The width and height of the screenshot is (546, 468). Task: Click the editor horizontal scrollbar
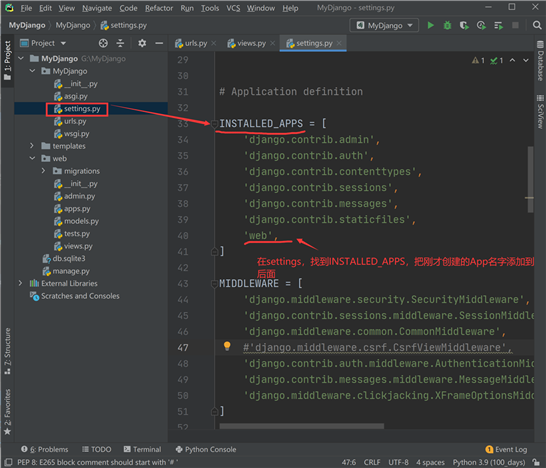302,426
